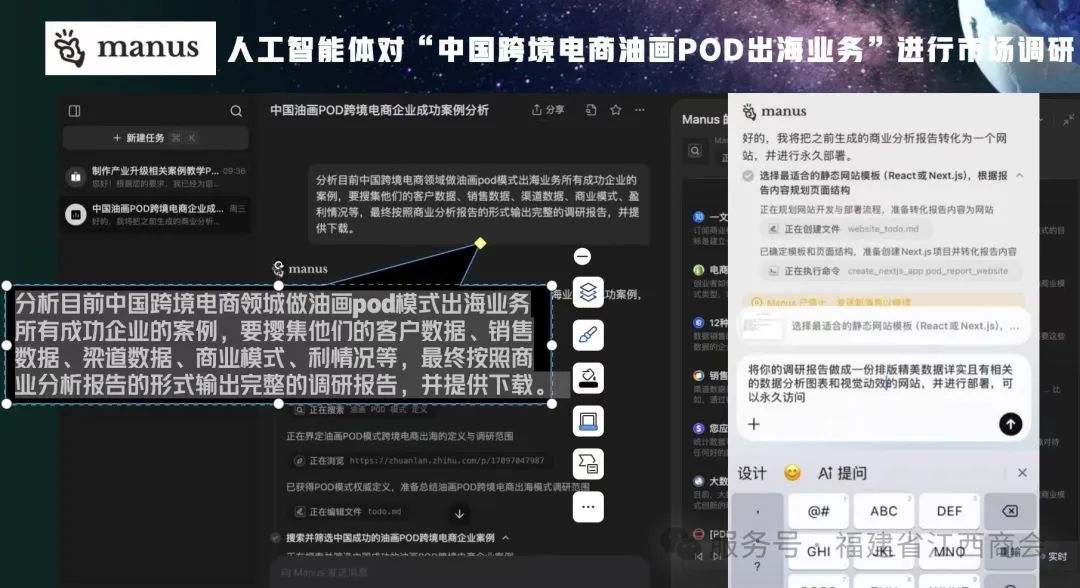This screenshot has height=588, width=1080.
Task: Click the search icon in the task sidebar
Action: [x=236, y=111]
